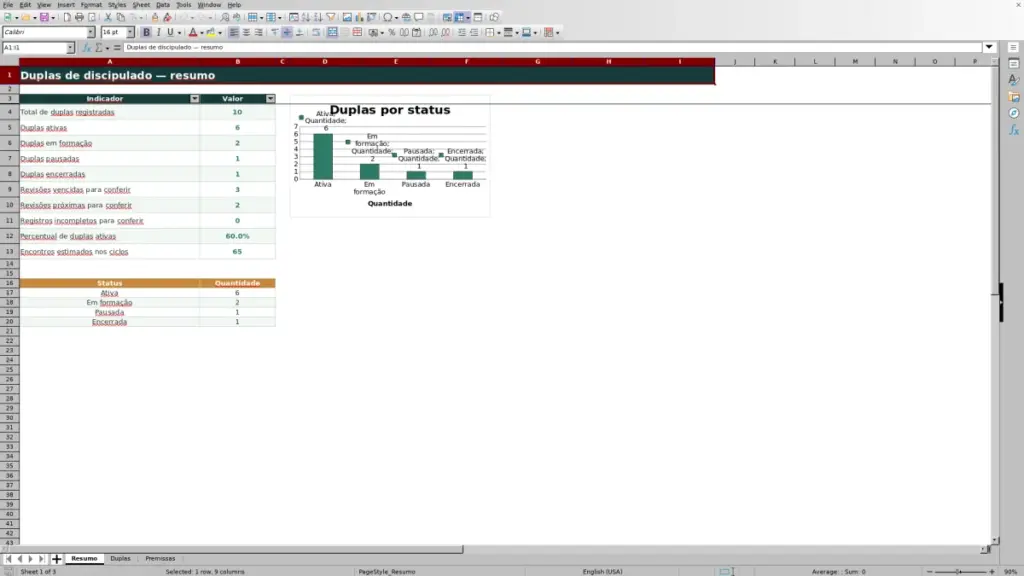Viewport: 1024px width, 576px height.
Task: Open the Indicador column filter dropdown
Action: 195,99
